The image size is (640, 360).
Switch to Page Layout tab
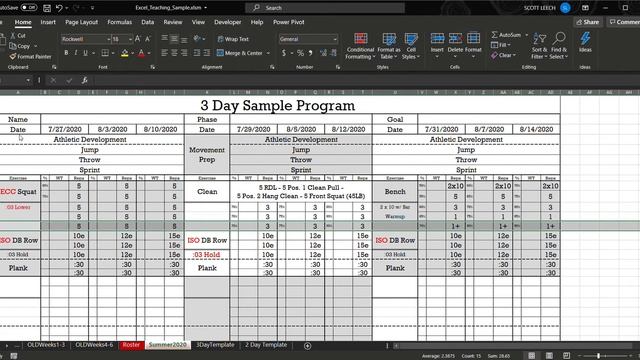pyautogui.click(x=82, y=22)
